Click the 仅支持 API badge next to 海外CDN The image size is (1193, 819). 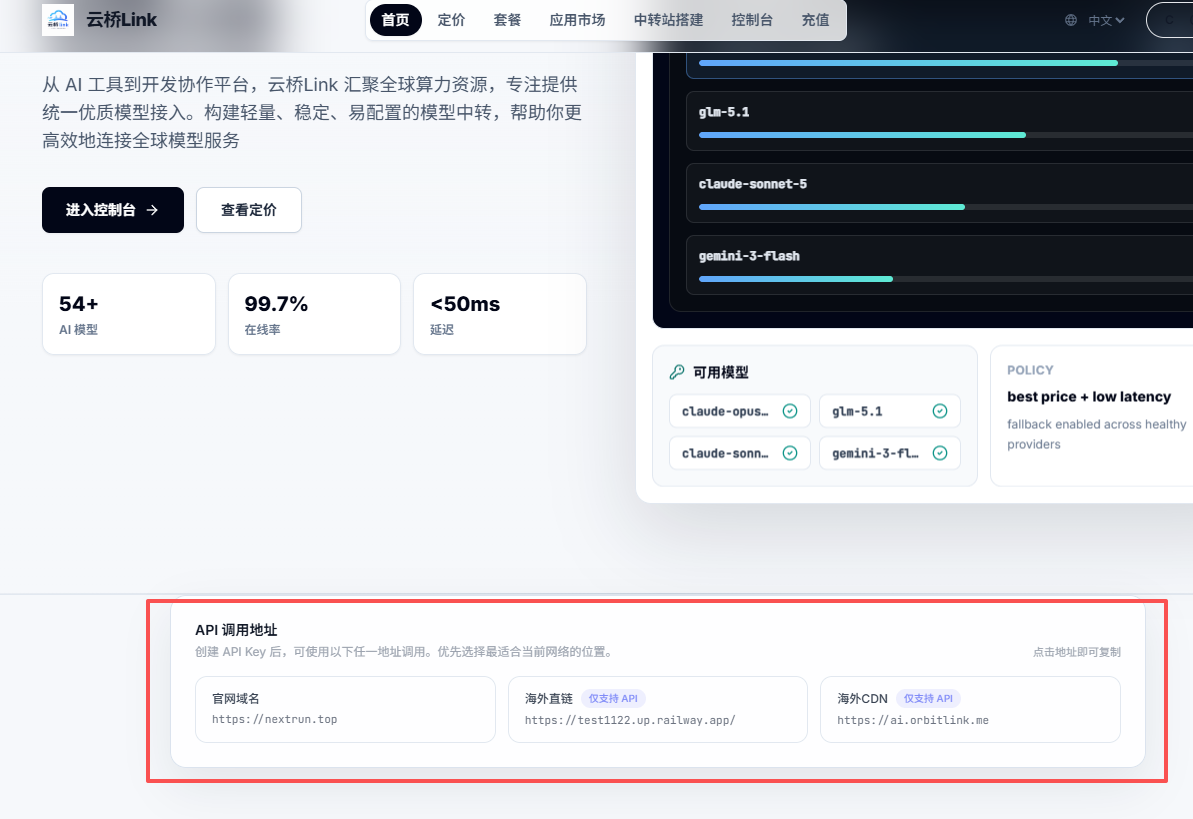tap(928, 698)
